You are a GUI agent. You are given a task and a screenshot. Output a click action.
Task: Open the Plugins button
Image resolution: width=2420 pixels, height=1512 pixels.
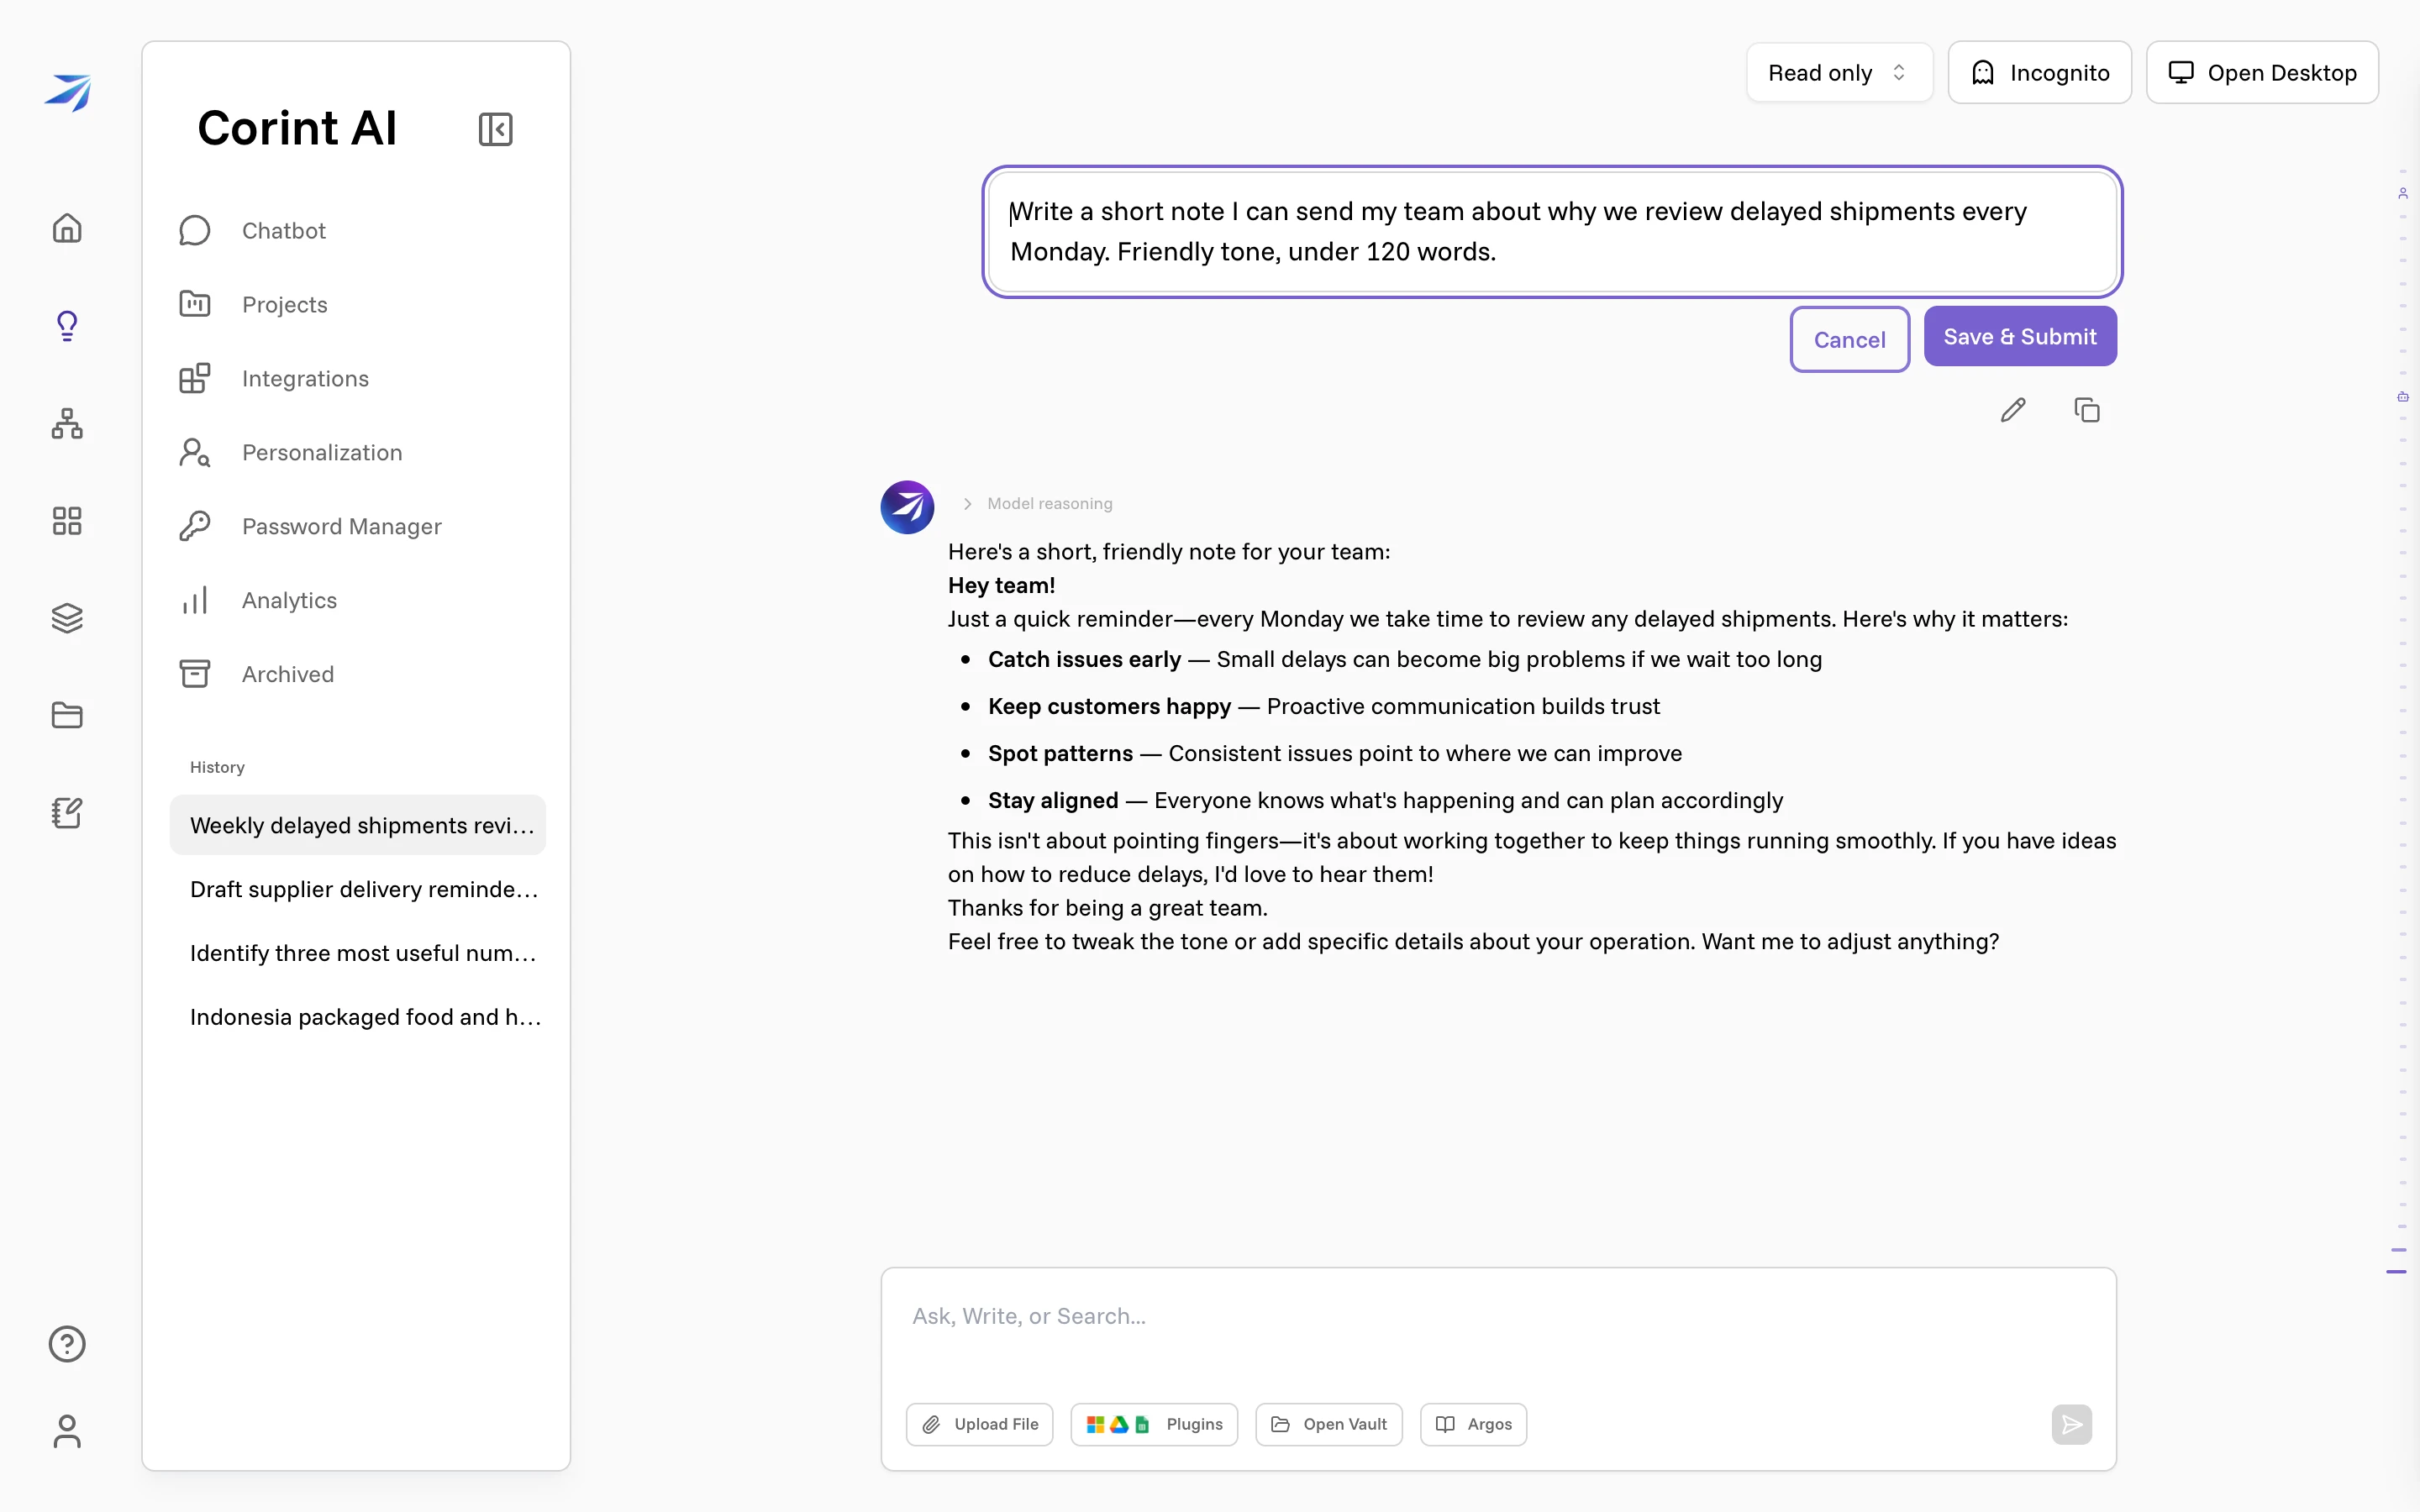(x=1154, y=1424)
